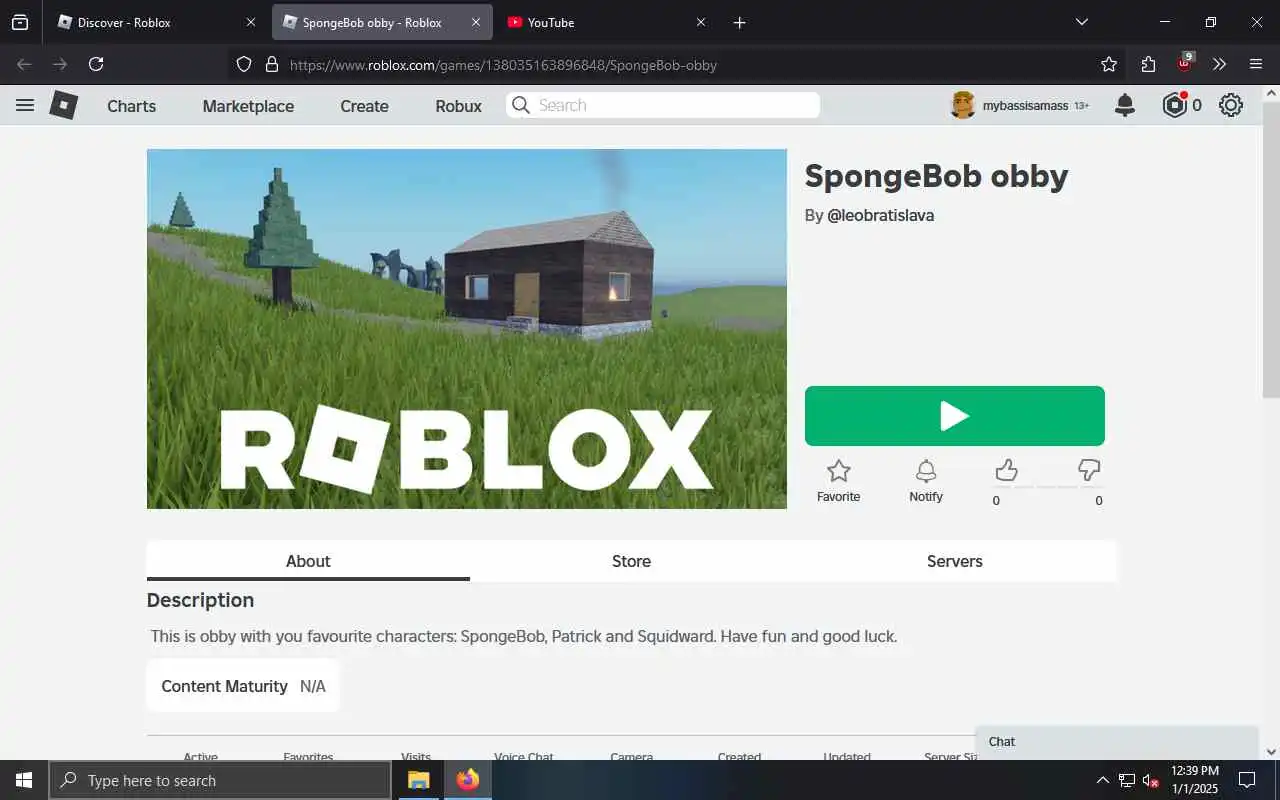Open the notifications bell icon in Roblox header

click(1125, 105)
